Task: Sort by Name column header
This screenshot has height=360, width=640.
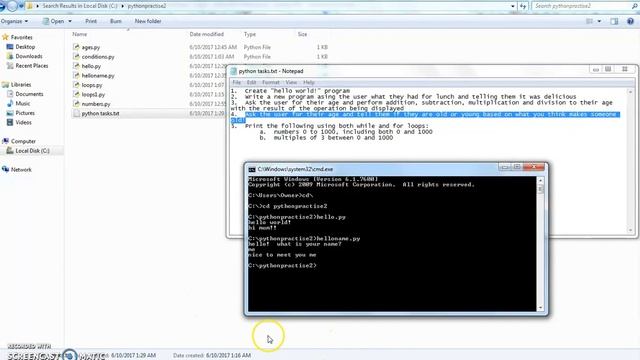Action: [80, 34]
